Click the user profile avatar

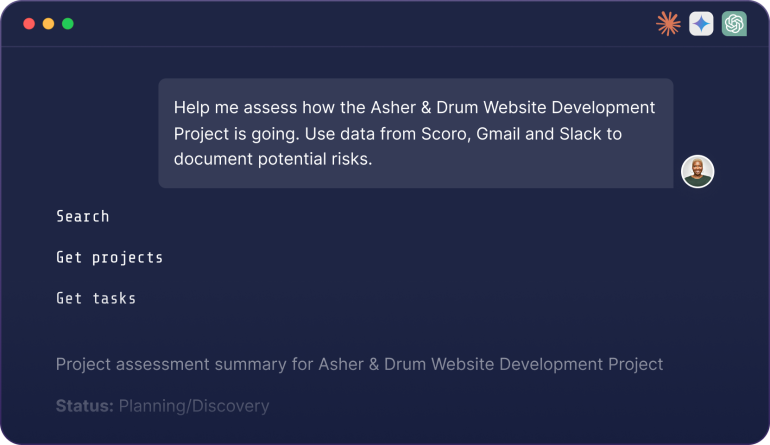[x=697, y=171]
